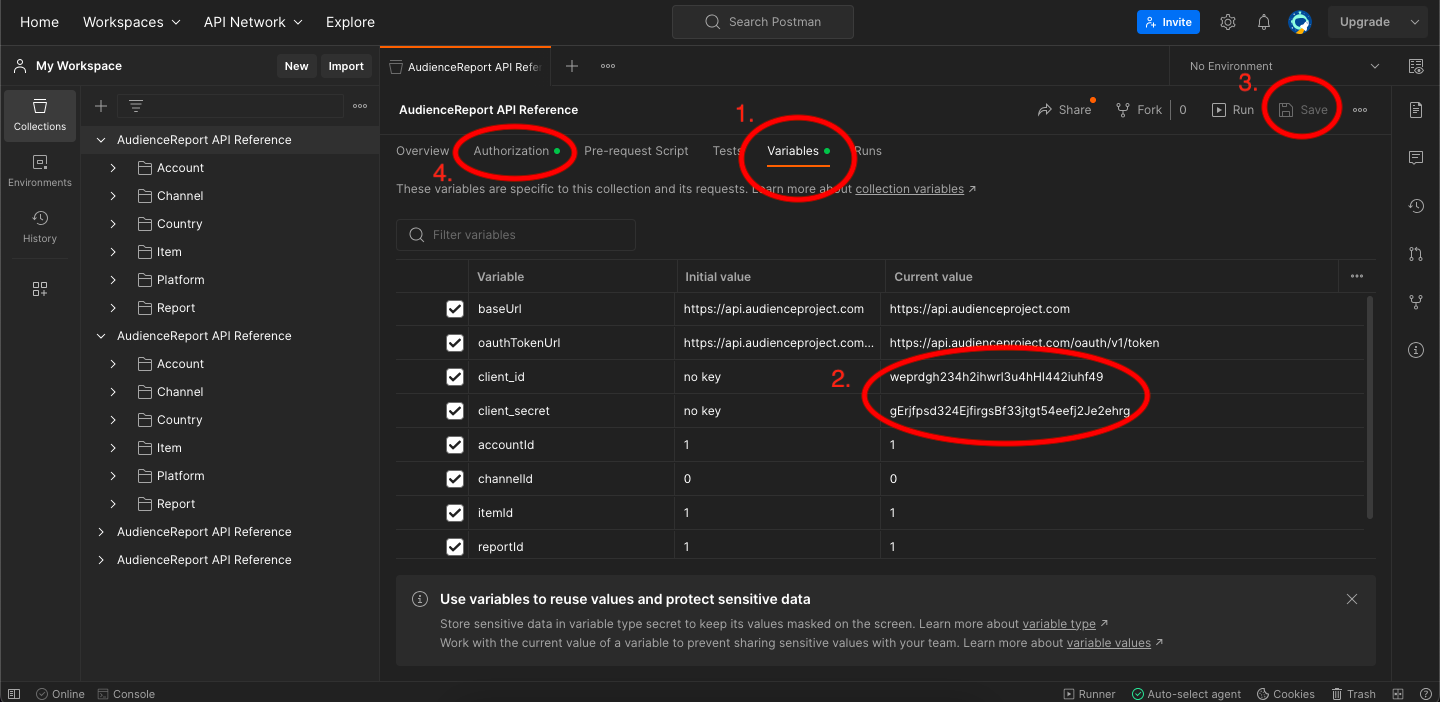Click the plus icon to create new collection
This screenshot has width=1440, height=702.
pyautogui.click(x=101, y=106)
